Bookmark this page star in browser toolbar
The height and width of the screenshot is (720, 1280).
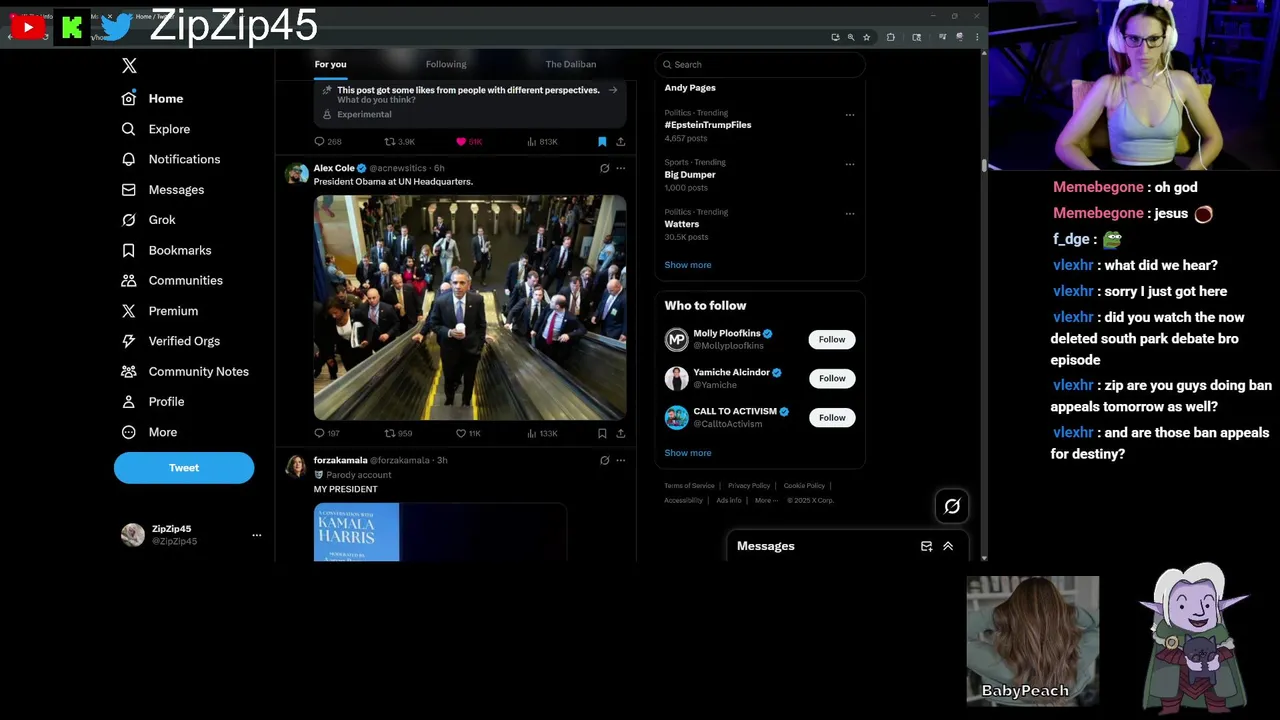coord(867,37)
